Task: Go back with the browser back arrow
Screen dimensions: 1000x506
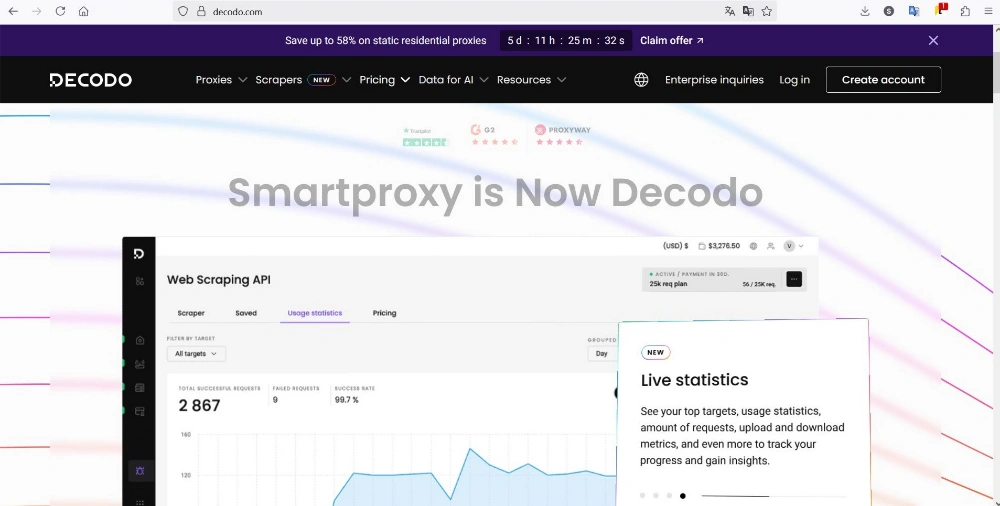Action: (x=13, y=11)
